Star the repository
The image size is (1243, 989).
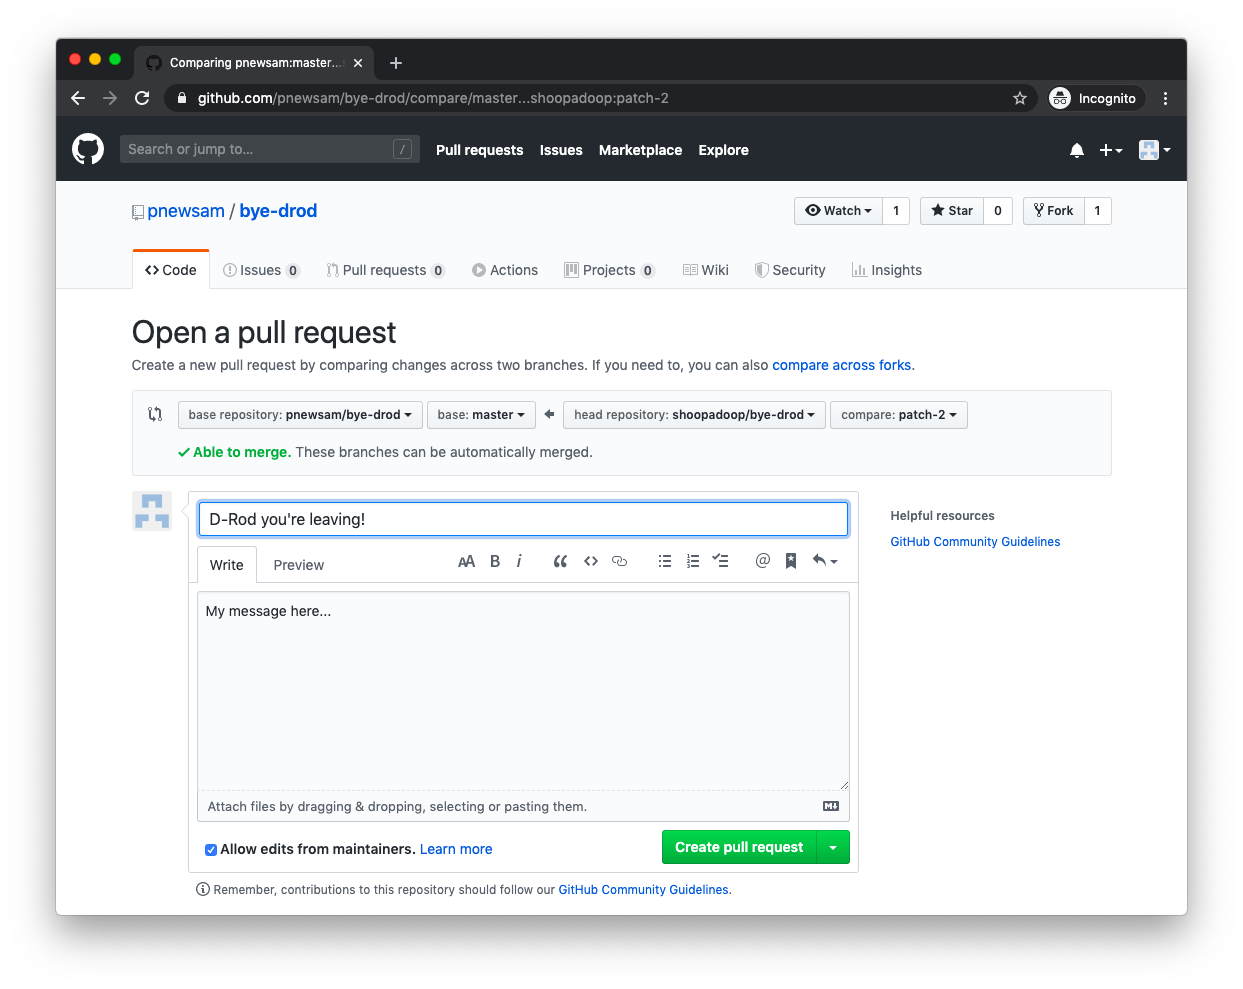coord(952,211)
